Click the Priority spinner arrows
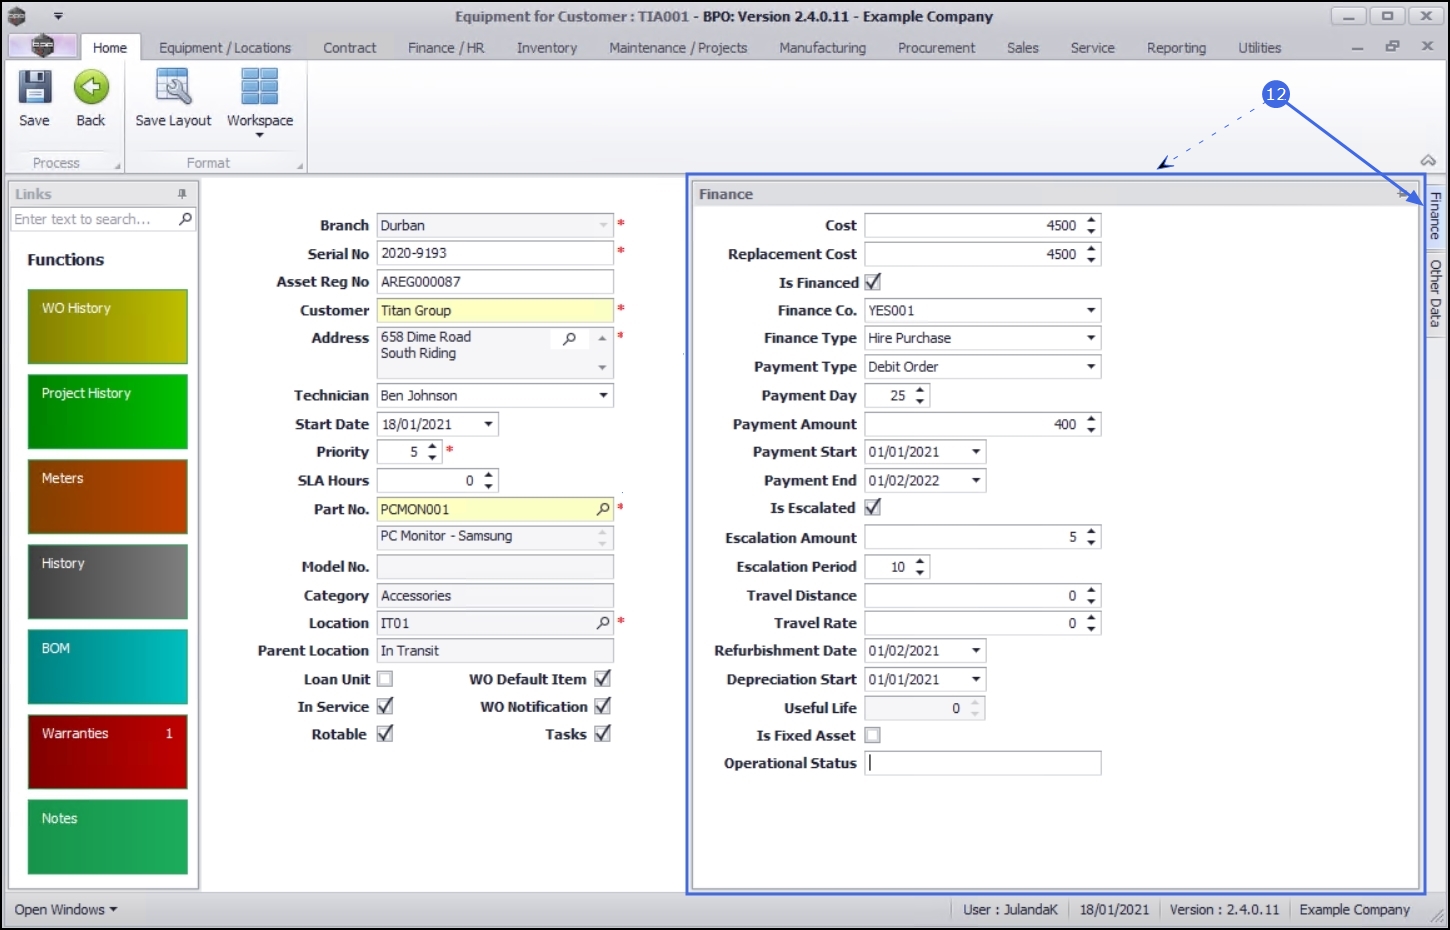The width and height of the screenshot is (1450, 930). (432, 452)
